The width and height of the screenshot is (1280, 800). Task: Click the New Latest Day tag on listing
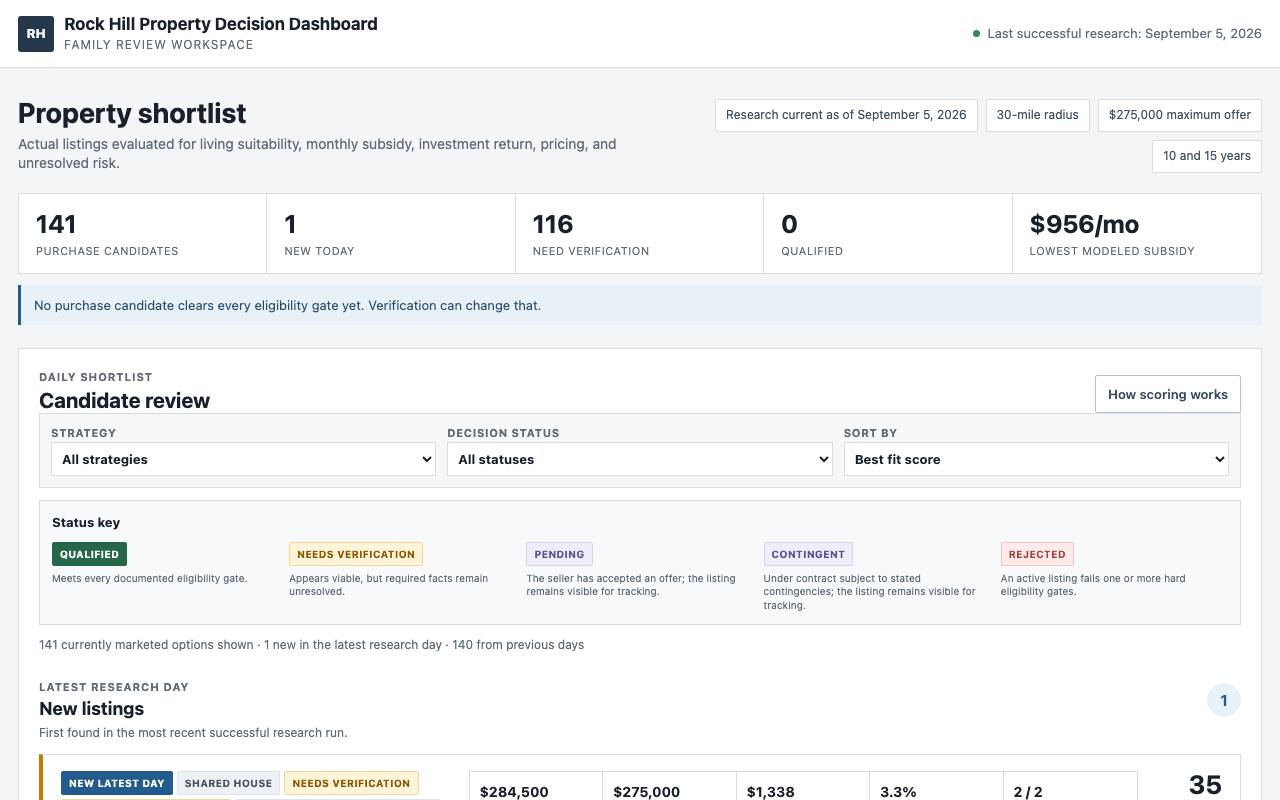pyautogui.click(x=117, y=783)
